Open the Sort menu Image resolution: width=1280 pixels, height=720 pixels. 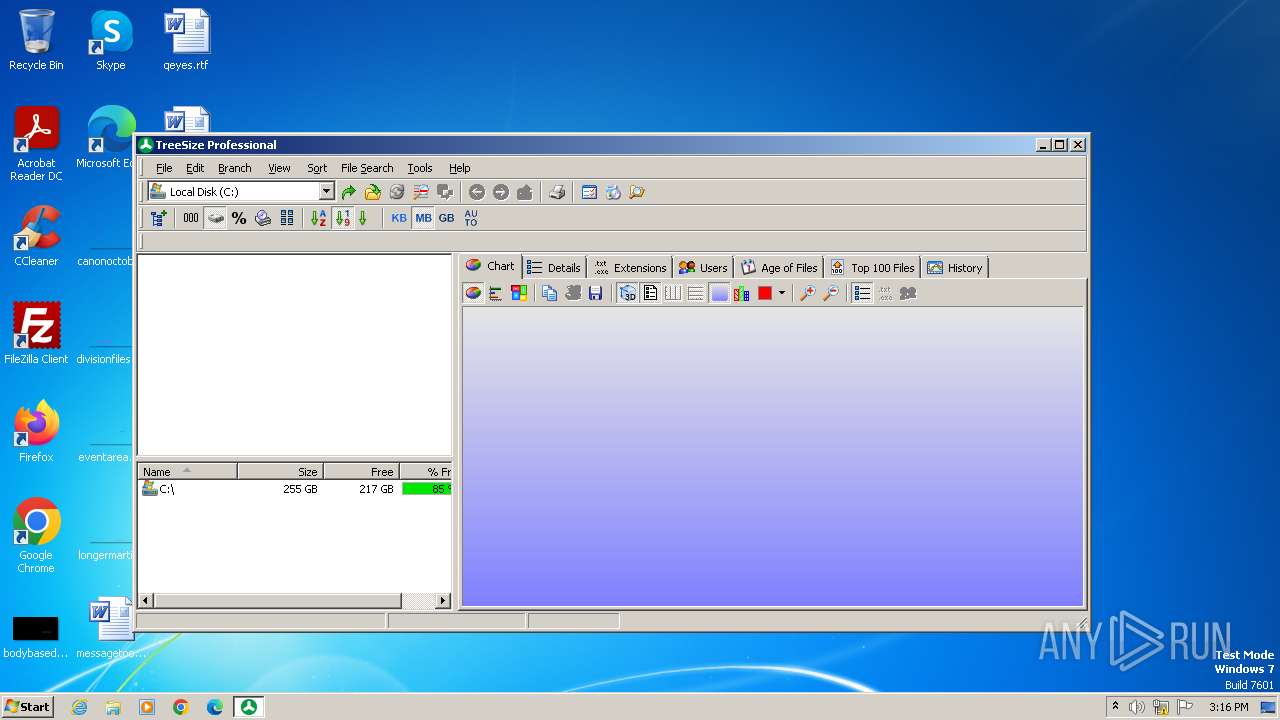(x=317, y=168)
